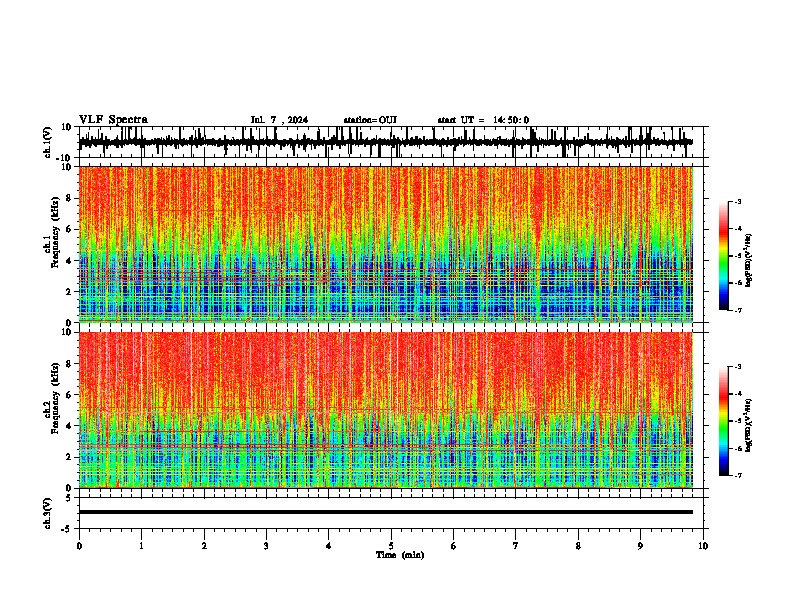The image size is (792, 612).
Task: Click the "ch.3(V)" axis label
Action: pyautogui.click(x=48, y=514)
